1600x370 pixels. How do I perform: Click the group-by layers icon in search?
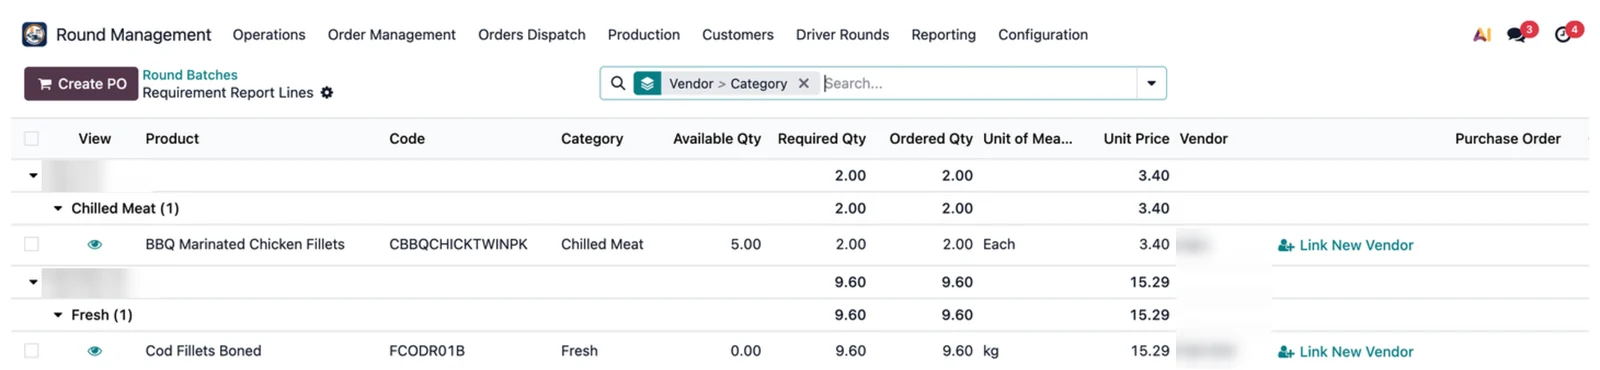[647, 83]
